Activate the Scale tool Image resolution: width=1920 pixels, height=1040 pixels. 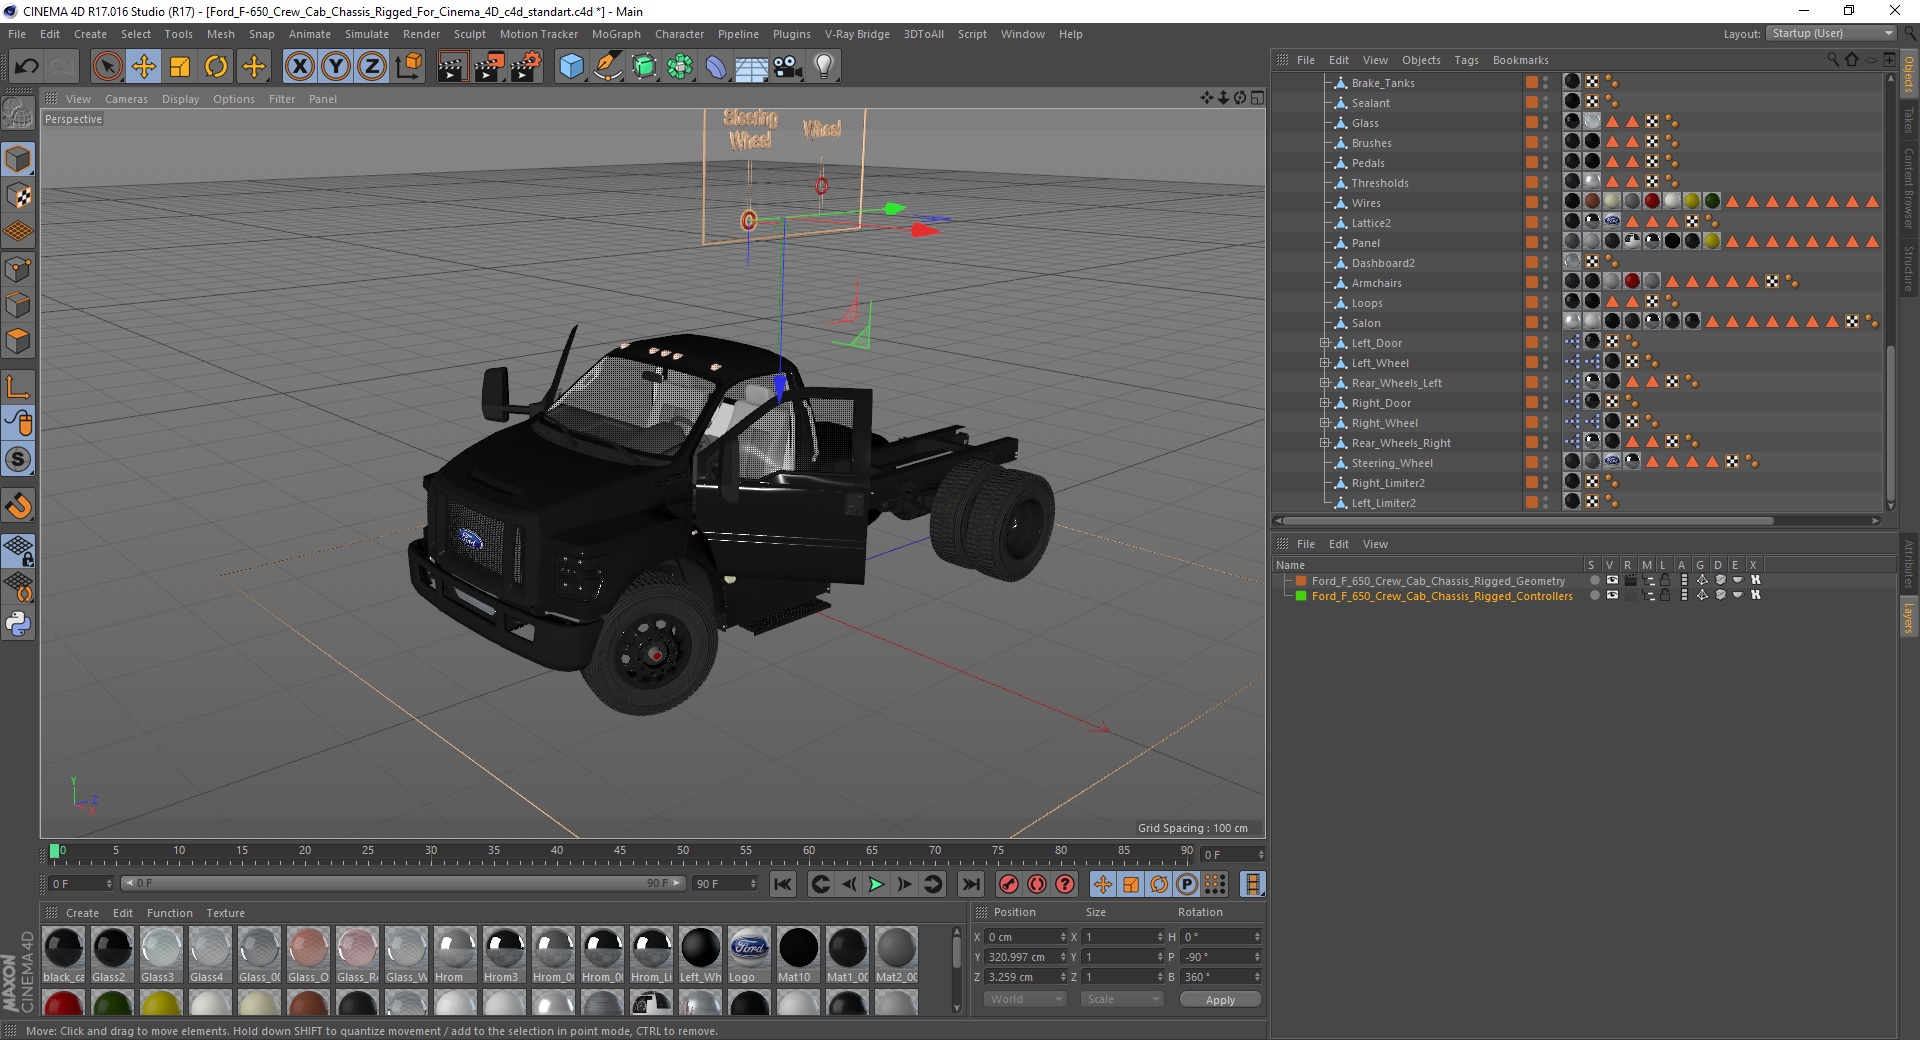click(x=180, y=67)
